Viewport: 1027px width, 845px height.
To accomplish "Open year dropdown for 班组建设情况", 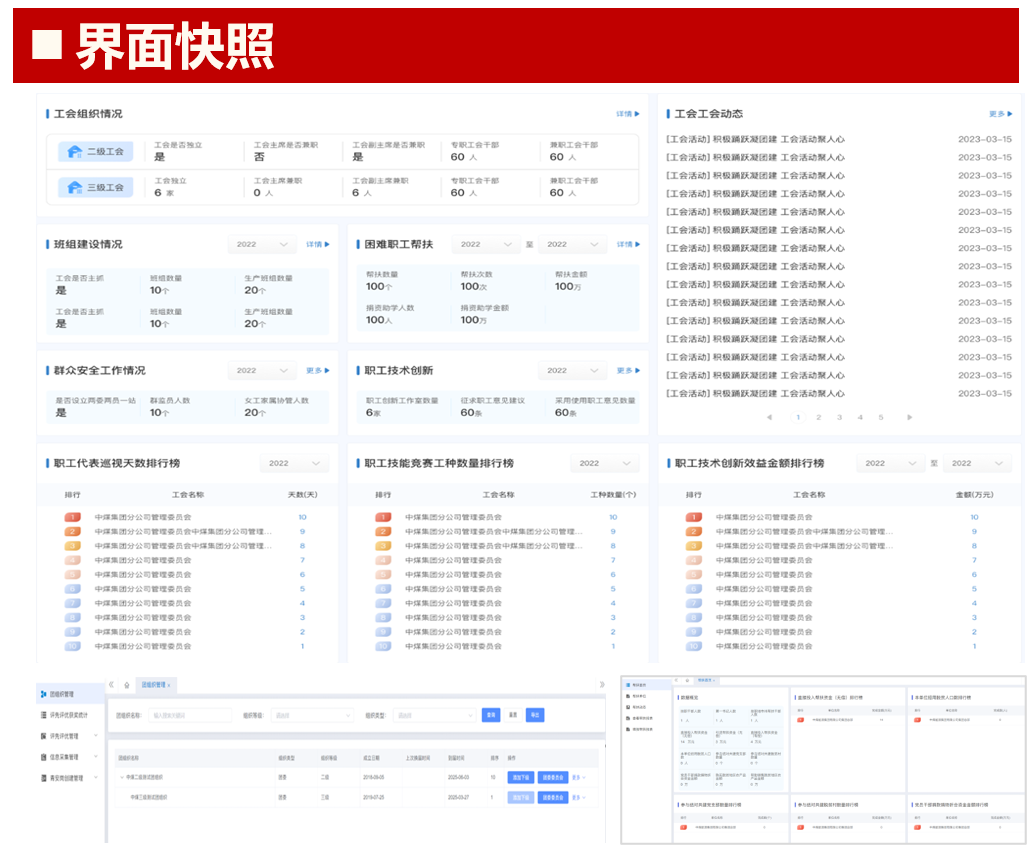I will [262, 244].
